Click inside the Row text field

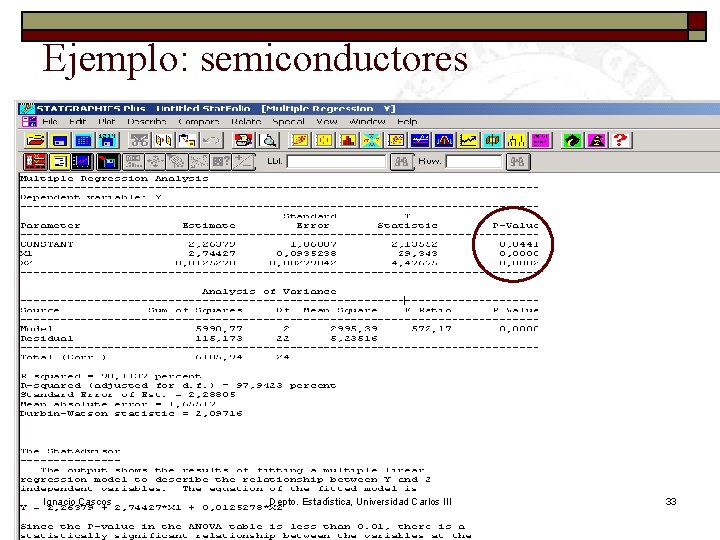click(x=474, y=162)
